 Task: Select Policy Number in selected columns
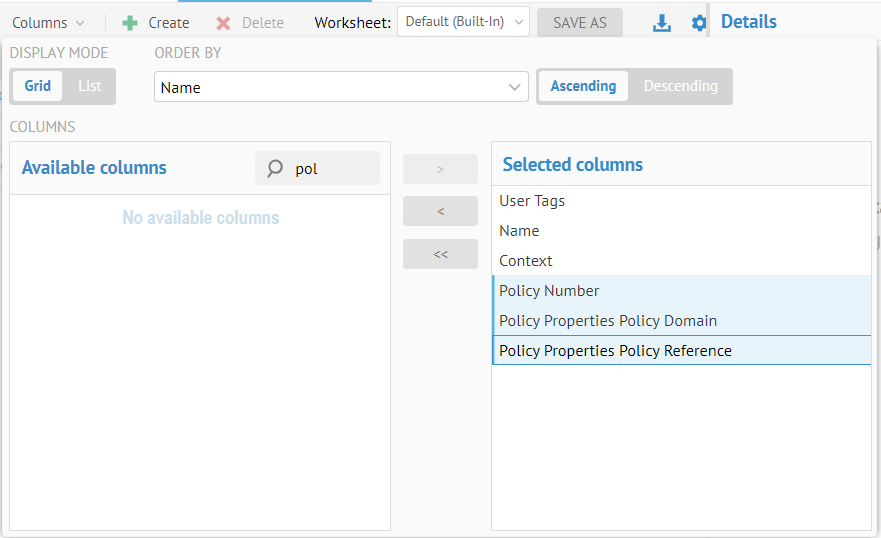[549, 291]
